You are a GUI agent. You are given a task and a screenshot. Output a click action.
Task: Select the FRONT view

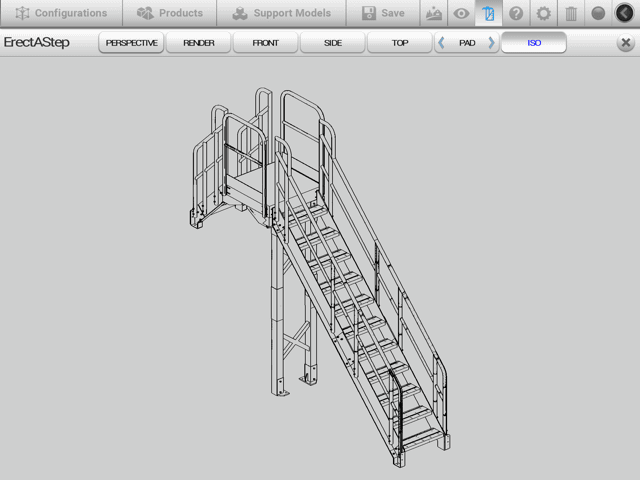click(266, 43)
